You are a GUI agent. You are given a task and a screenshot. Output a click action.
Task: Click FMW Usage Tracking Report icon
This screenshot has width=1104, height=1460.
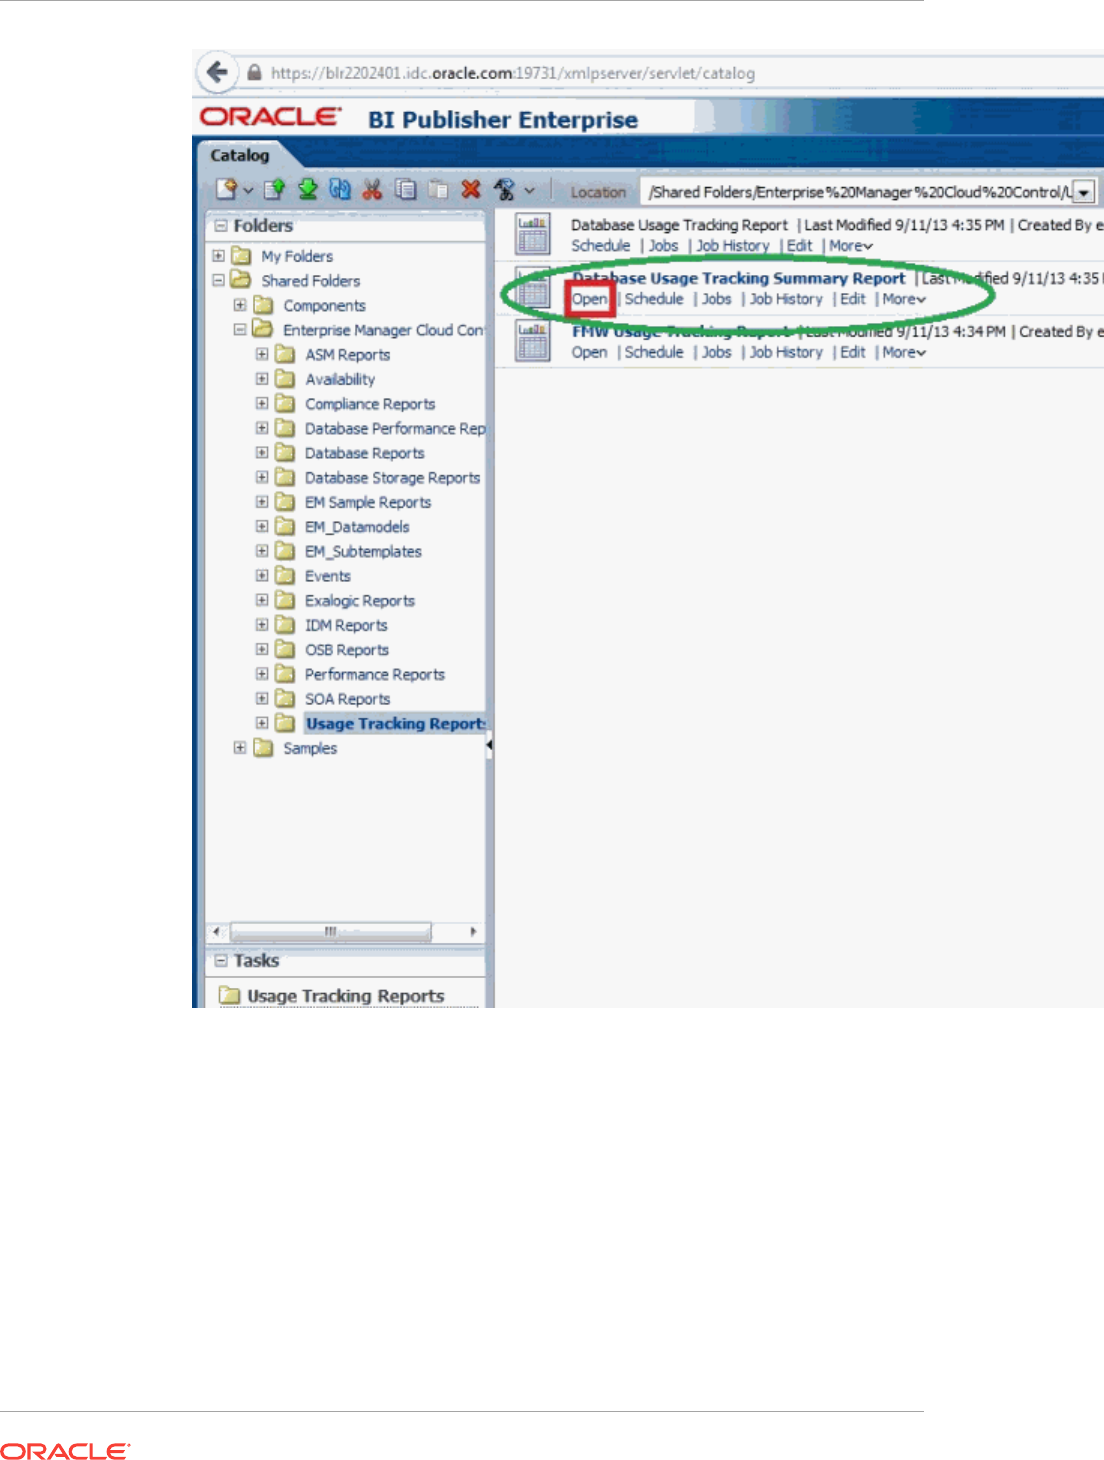point(532,341)
